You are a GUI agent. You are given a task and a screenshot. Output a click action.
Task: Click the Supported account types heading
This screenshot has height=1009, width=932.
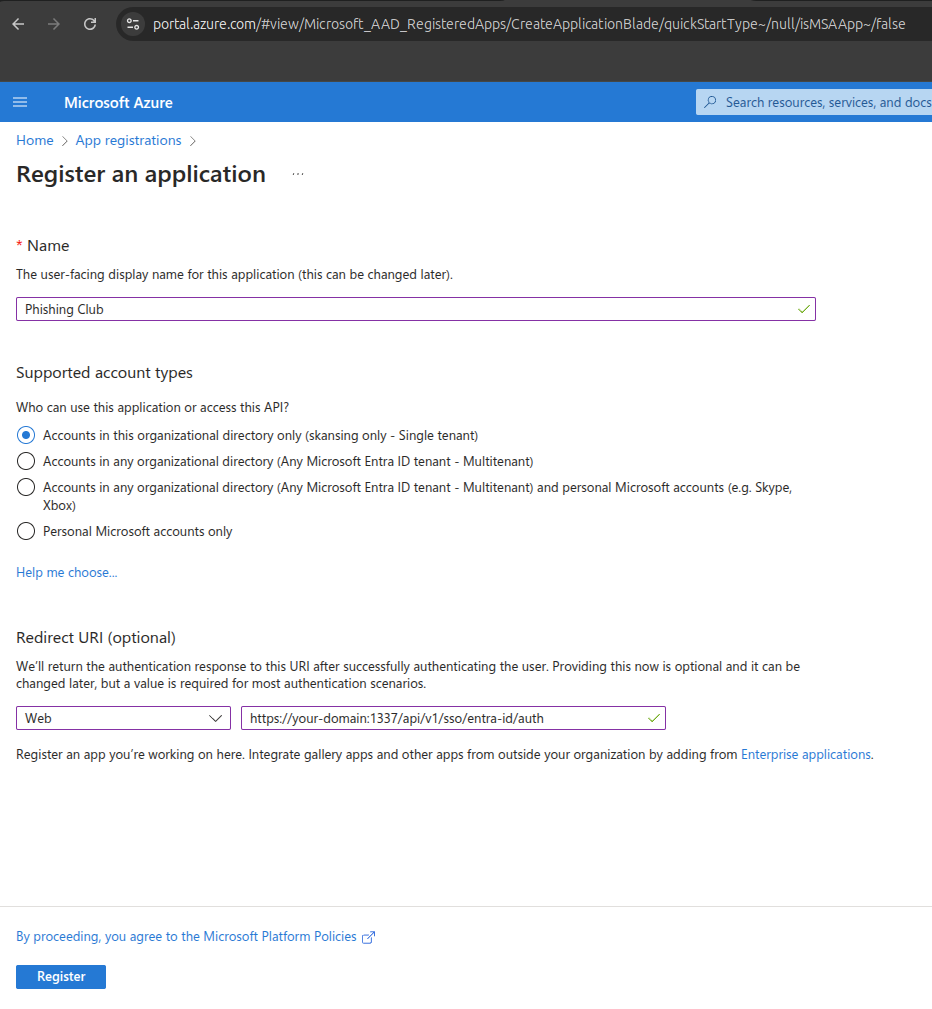(104, 373)
